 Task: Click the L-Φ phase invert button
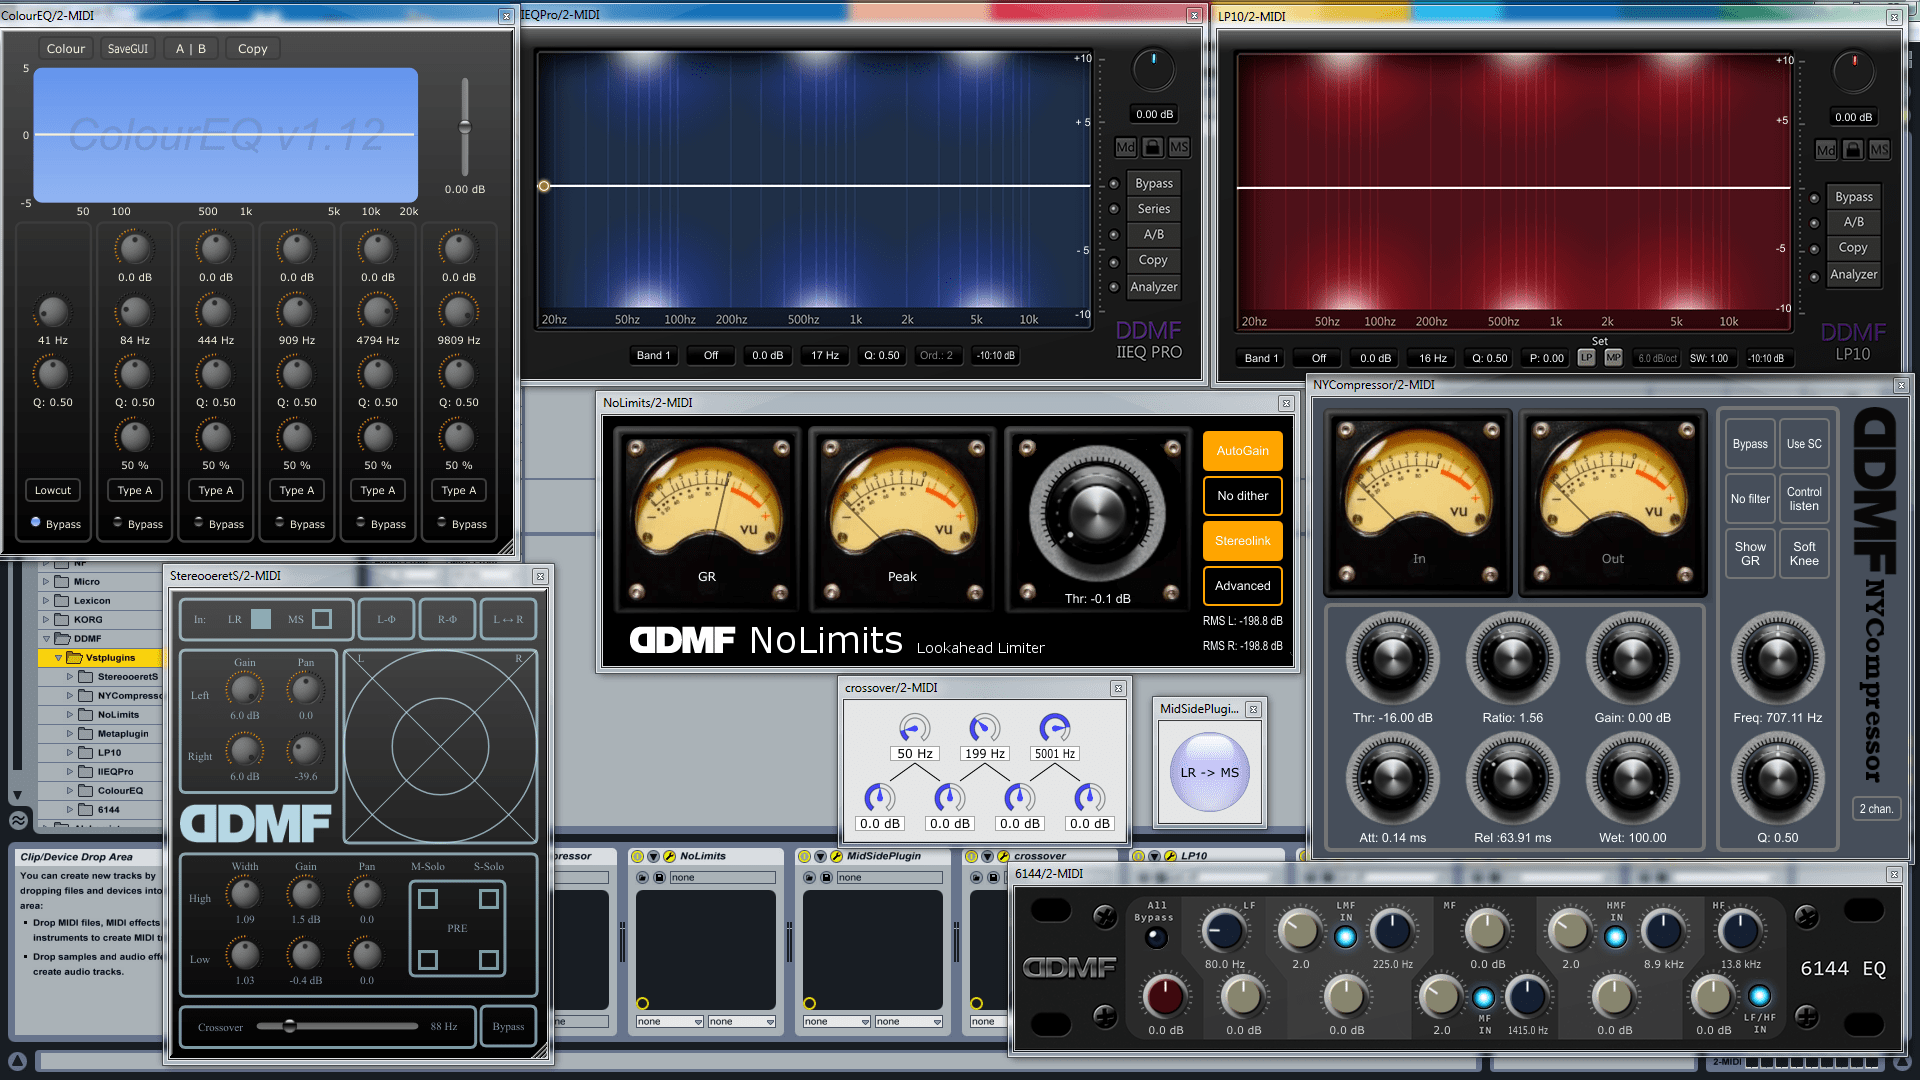click(386, 619)
